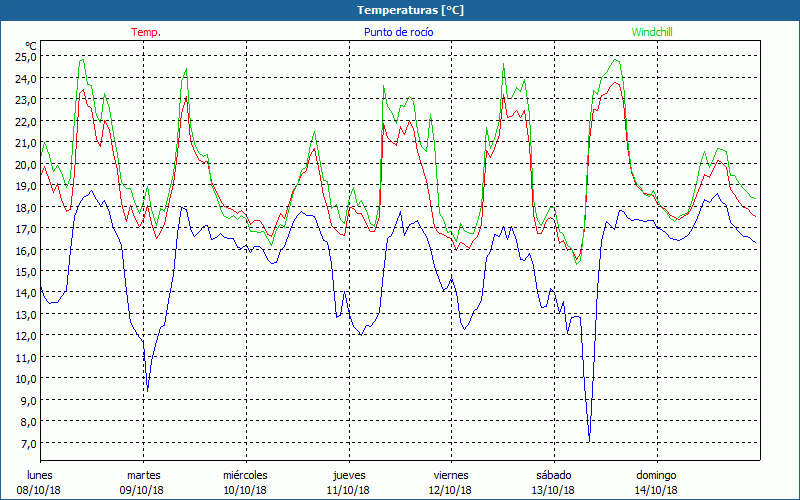The width and height of the screenshot is (800, 500).
Task: Click the 14,0 y-axis value
Action: (26, 293)
